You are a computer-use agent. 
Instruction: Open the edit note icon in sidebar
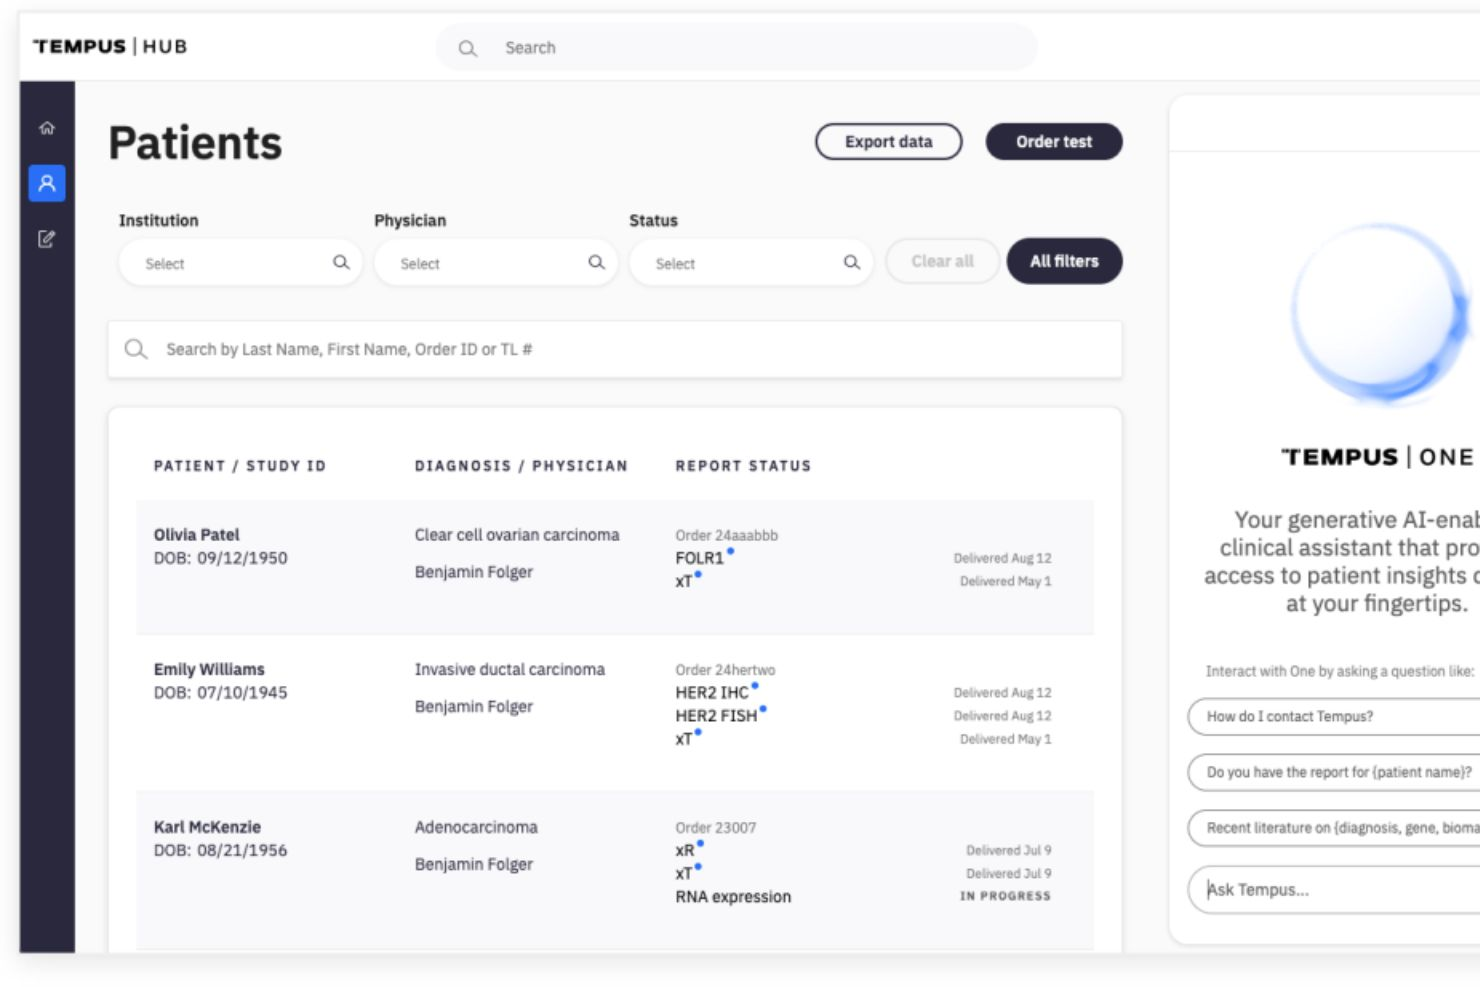(x=47, y=239)
